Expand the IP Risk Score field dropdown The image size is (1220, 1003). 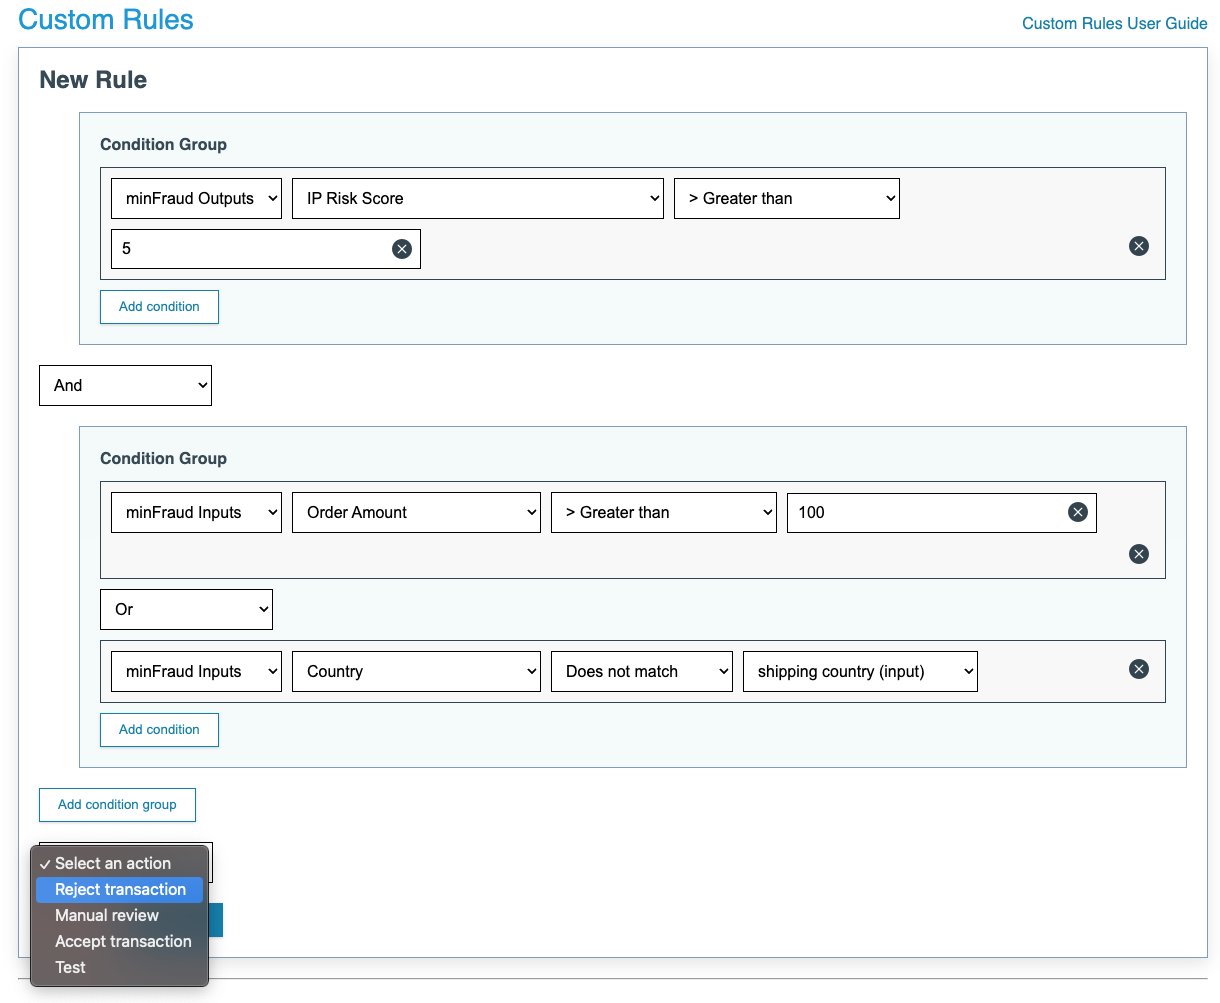point(477,198)
